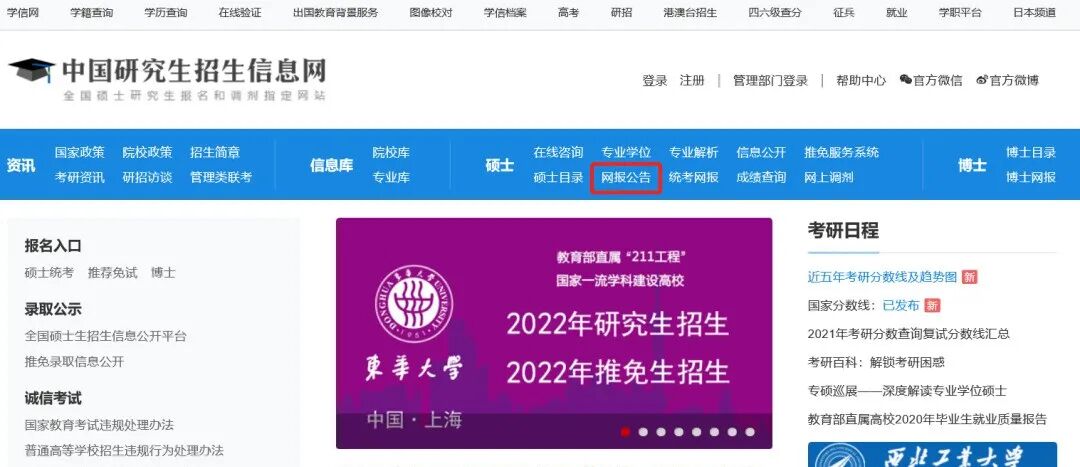Click the 西北工业大学 banner thumbnail
This screenshot has height=467, width=1080.
click(932, 455)
